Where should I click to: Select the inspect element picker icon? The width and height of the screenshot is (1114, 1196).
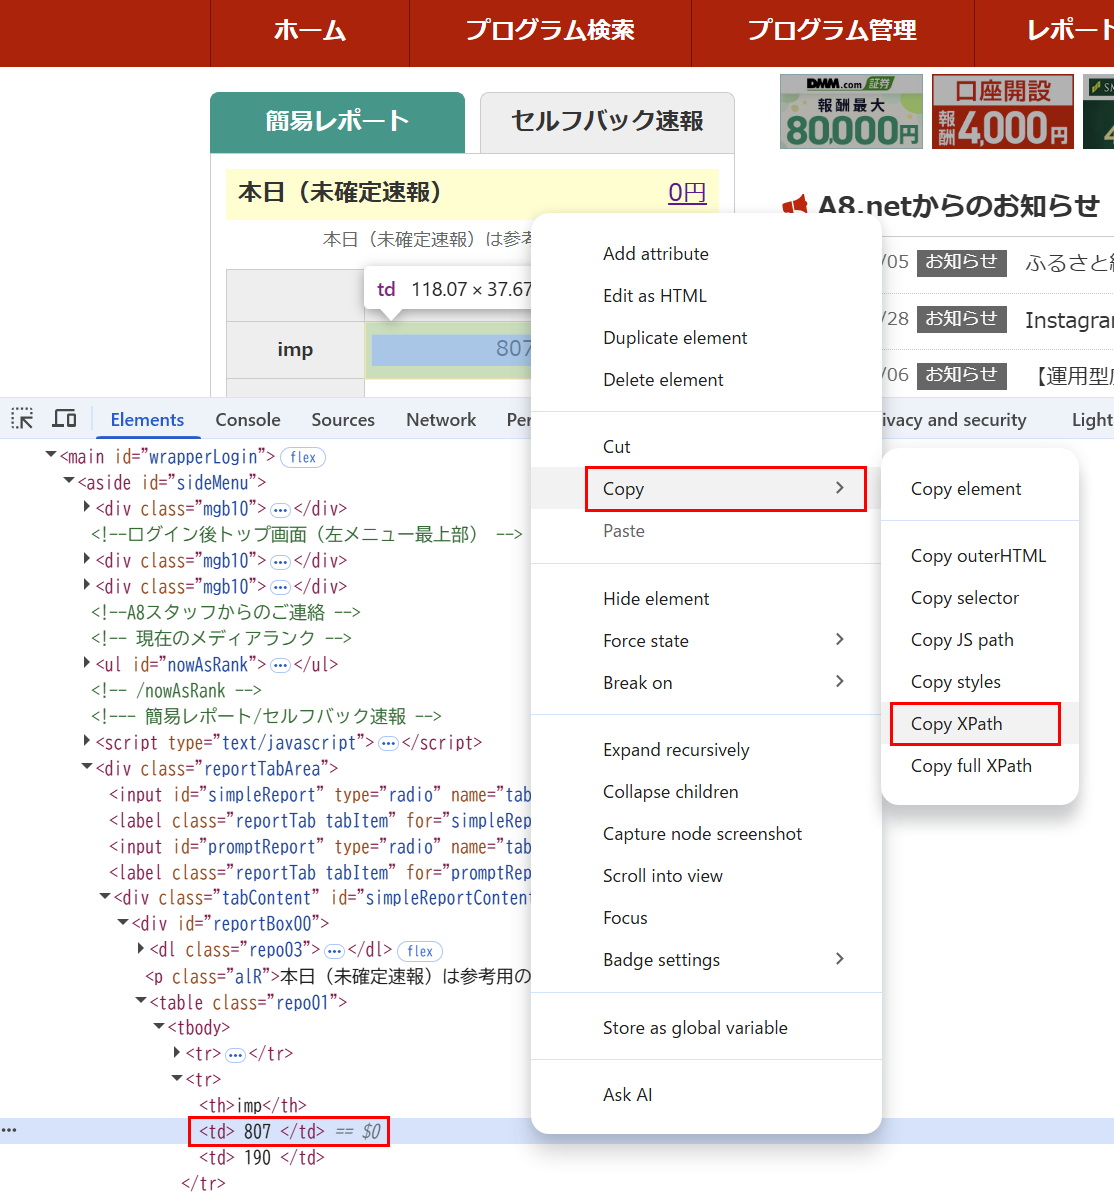21,418
